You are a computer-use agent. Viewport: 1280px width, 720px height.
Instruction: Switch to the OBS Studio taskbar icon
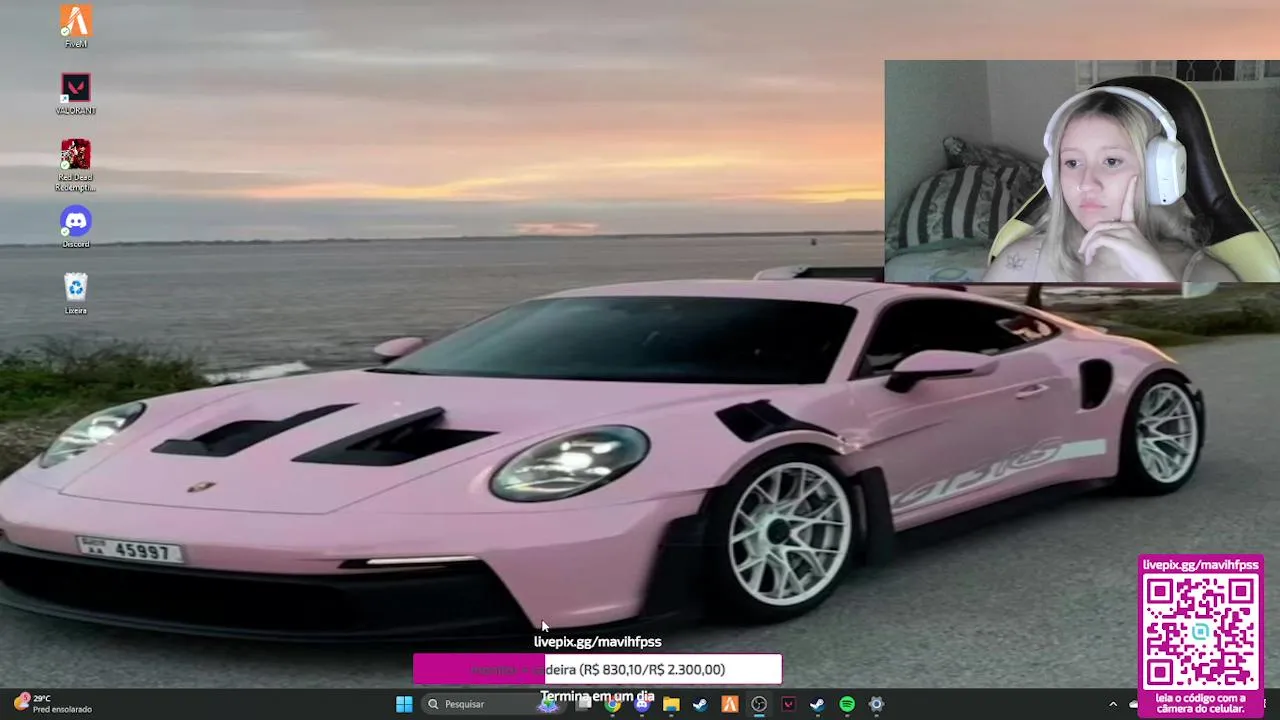pos(759,704)
